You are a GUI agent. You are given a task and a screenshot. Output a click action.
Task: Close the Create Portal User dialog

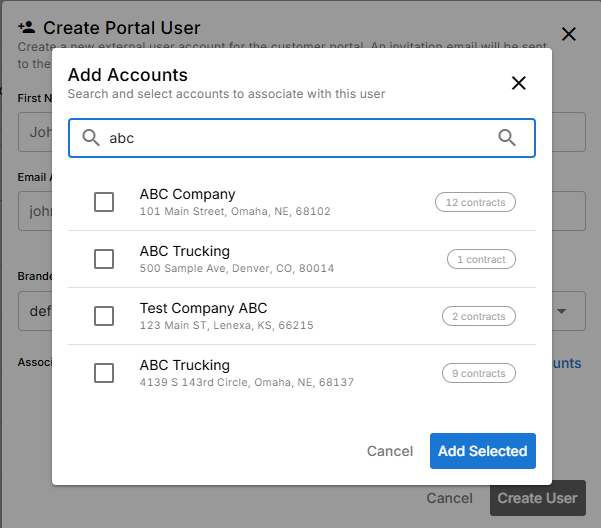(x=568, y=34)
